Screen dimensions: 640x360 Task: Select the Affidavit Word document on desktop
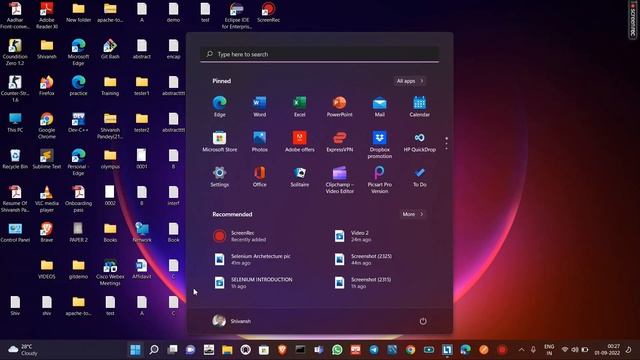pyautogui.click(x=142, y=269)
